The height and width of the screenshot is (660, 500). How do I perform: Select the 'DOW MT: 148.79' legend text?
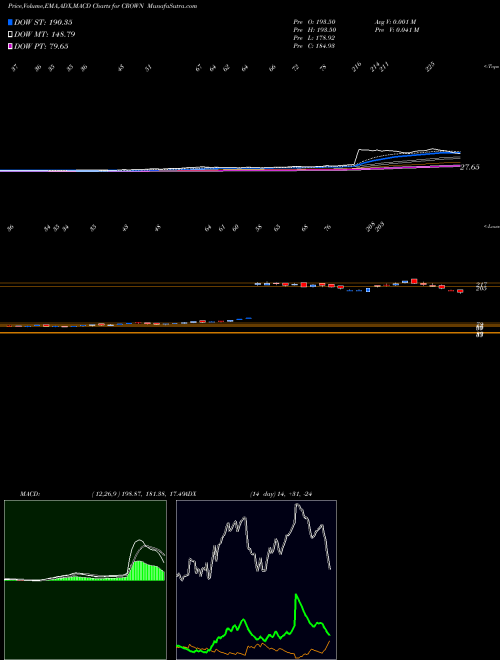45,35
